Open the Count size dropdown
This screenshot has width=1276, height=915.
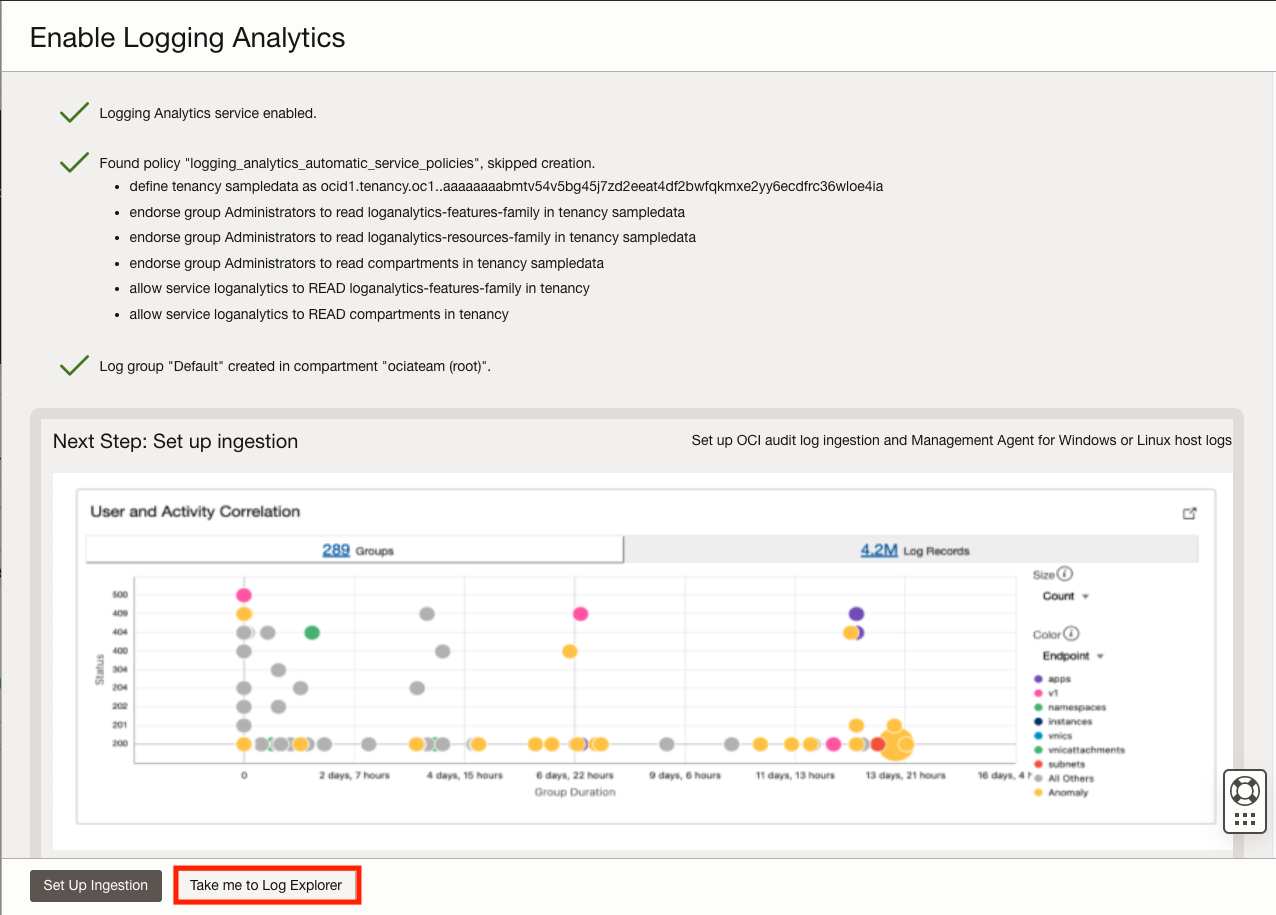pos(1062,595)
